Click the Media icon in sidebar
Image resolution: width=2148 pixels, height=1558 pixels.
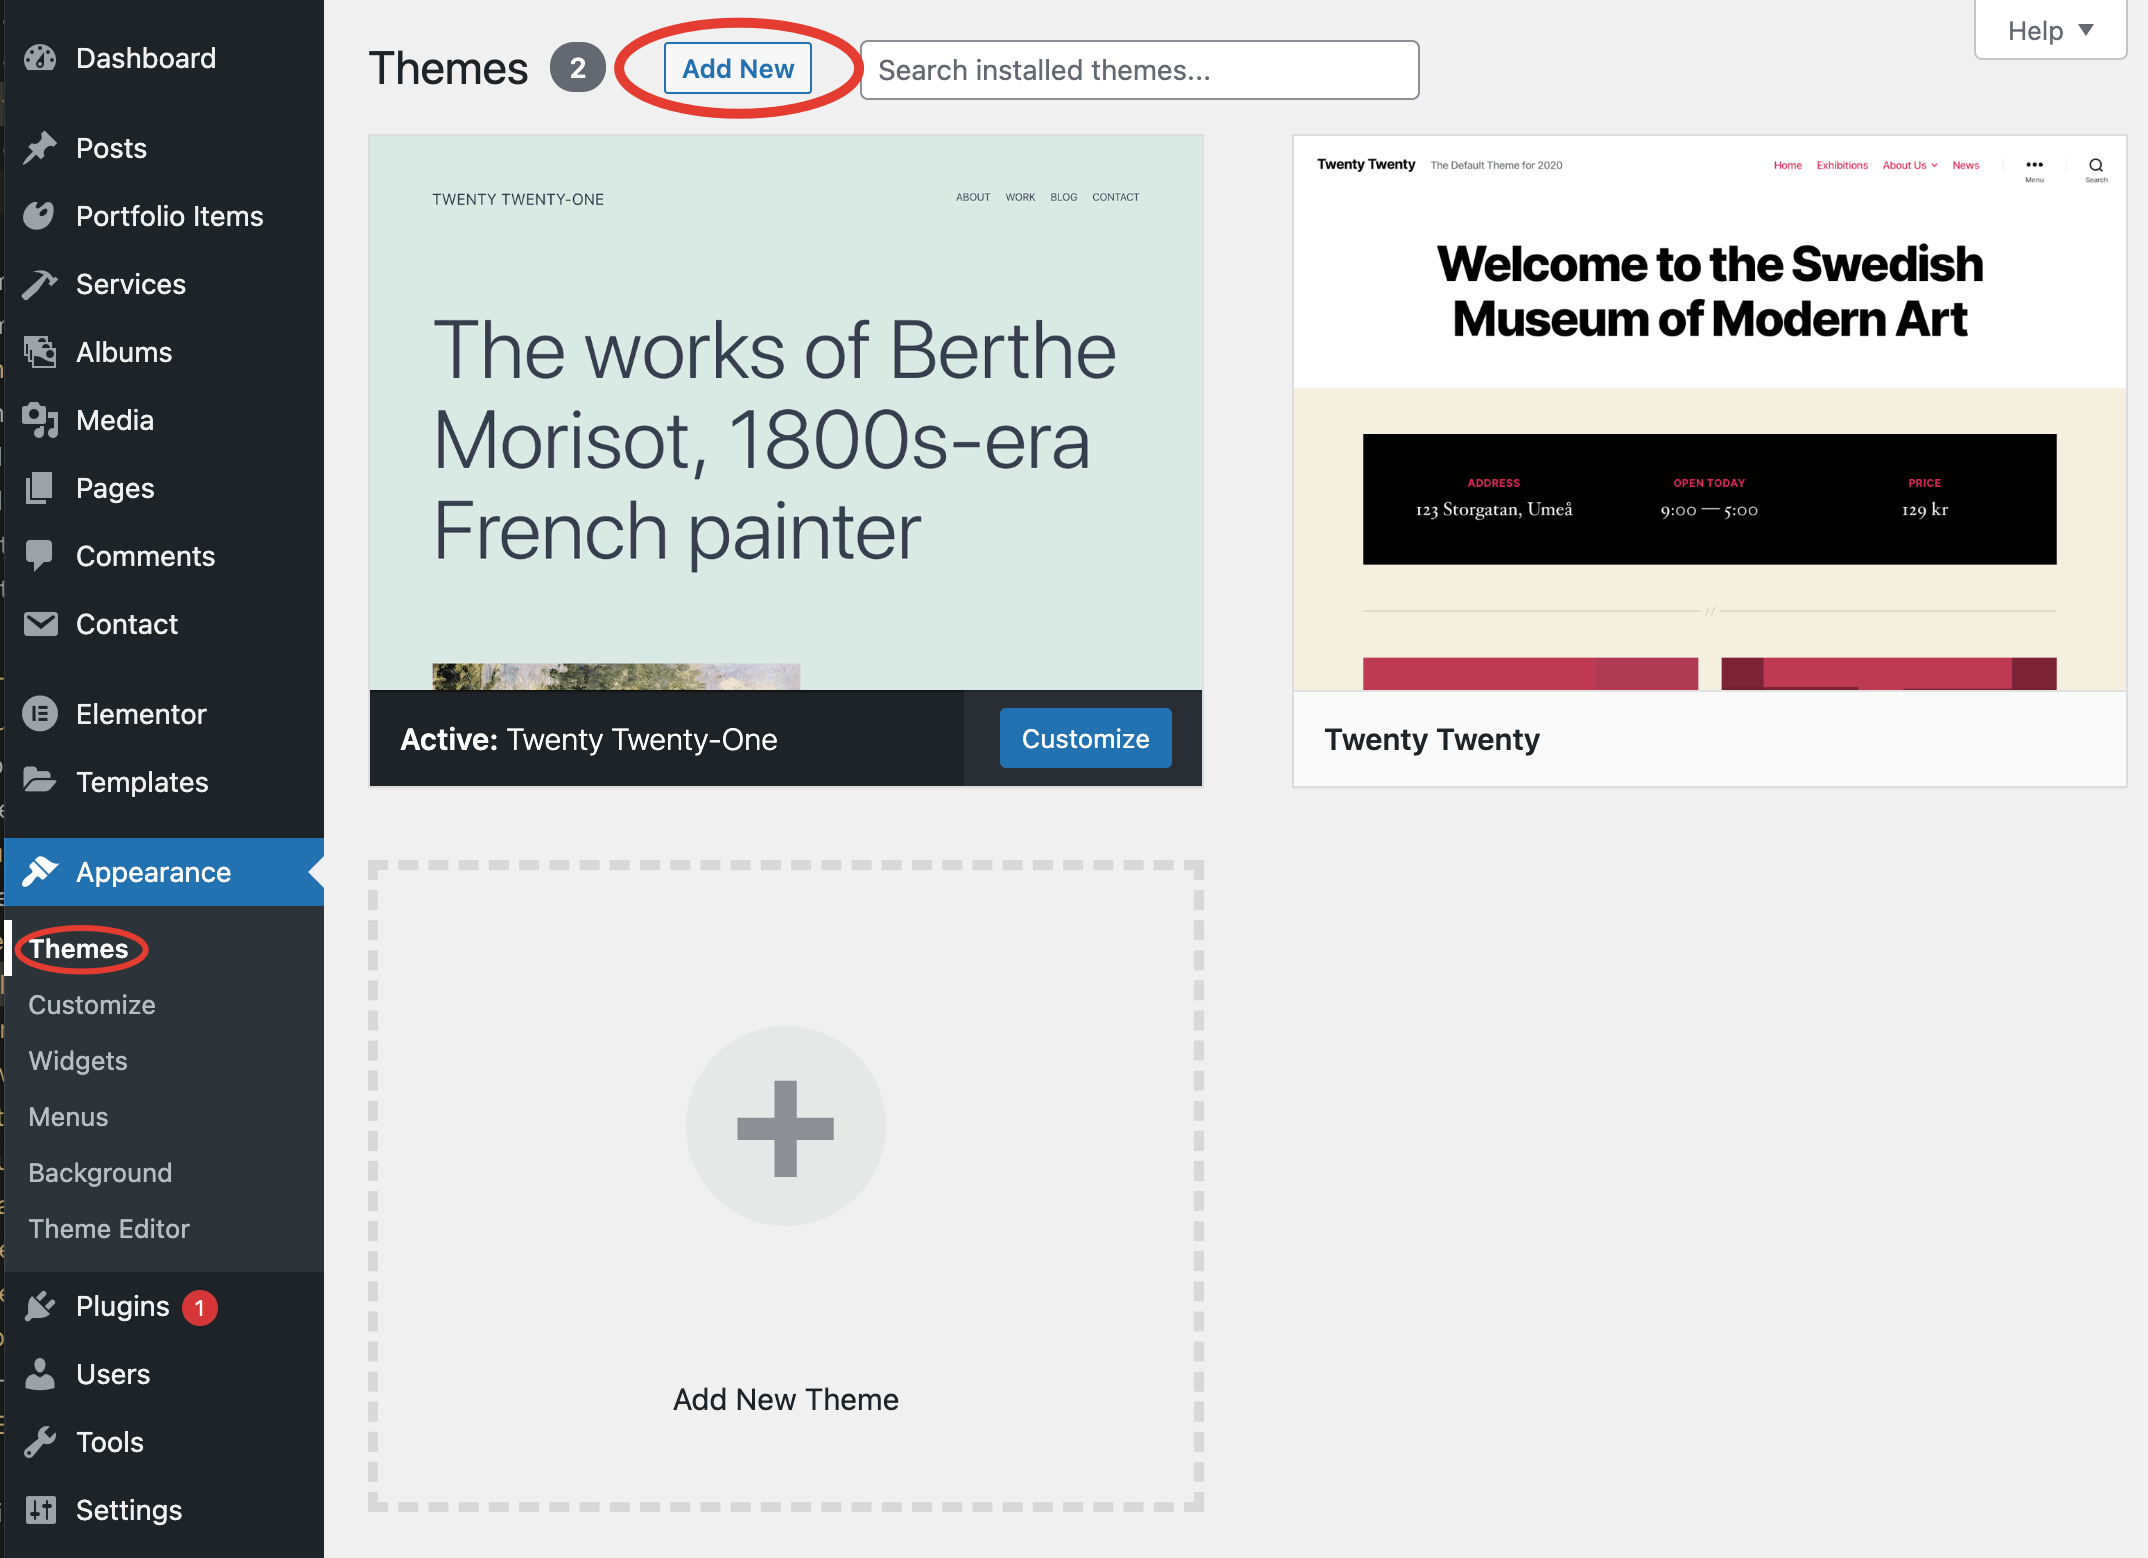click(40, 420)
